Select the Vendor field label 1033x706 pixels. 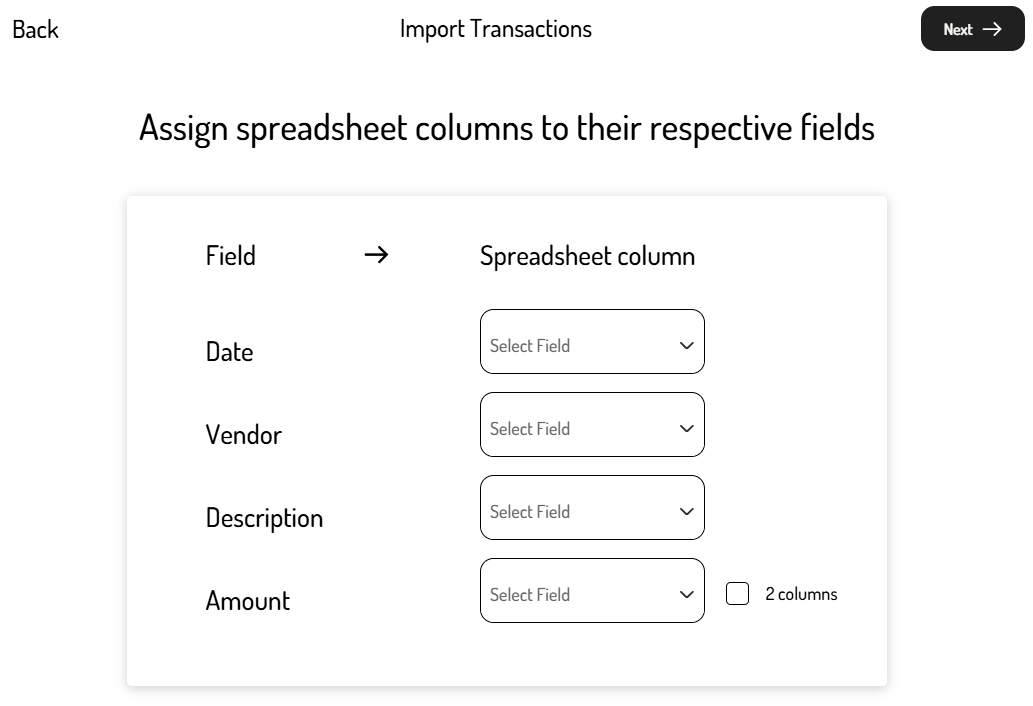point(243,435)
